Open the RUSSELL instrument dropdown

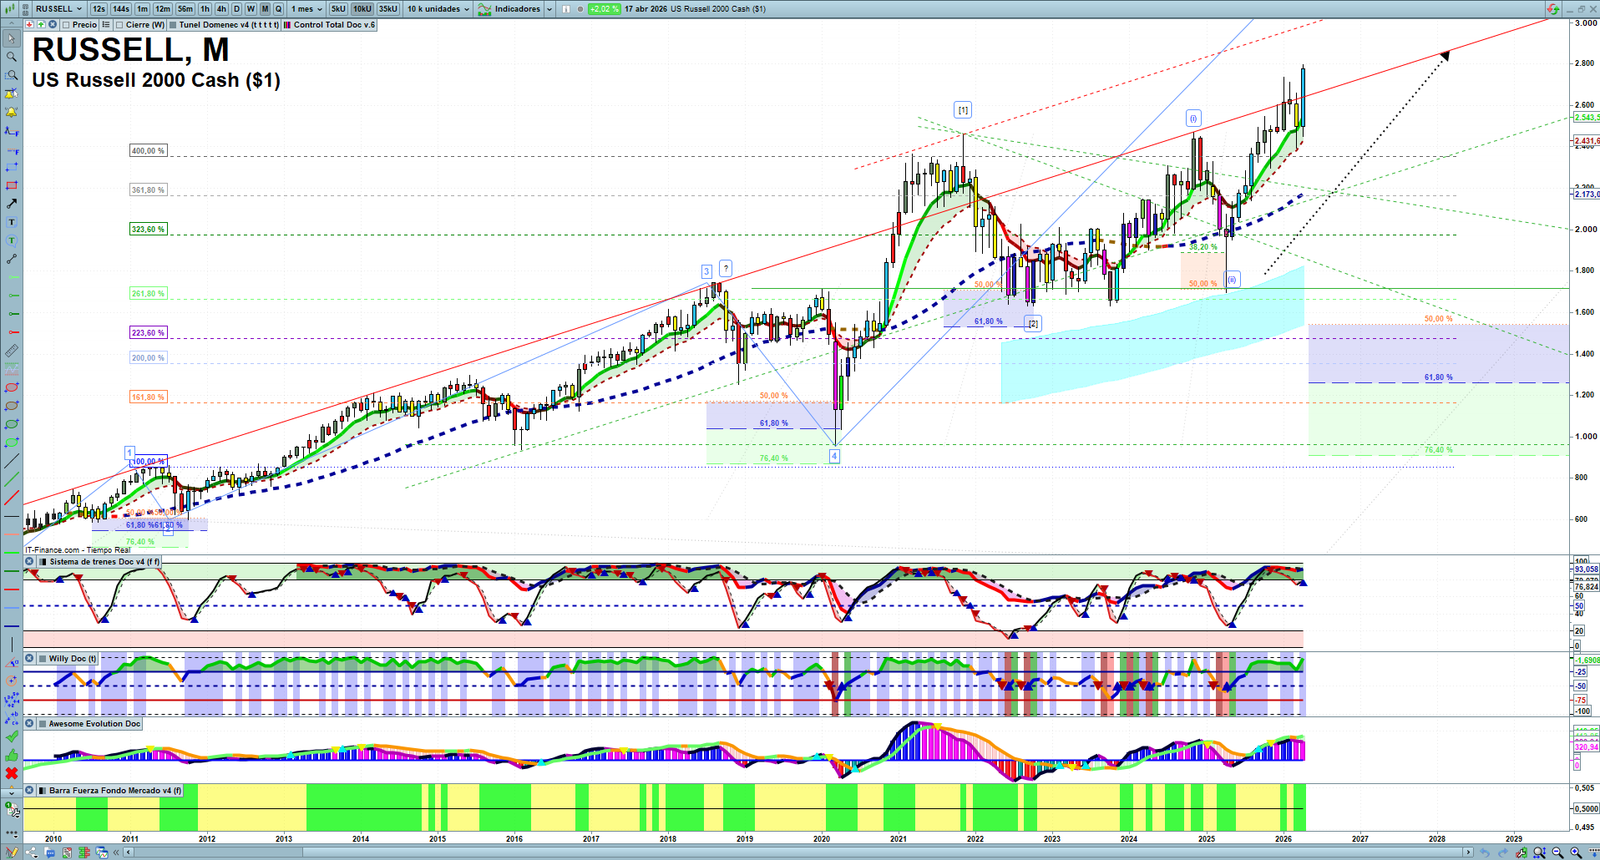(59, 9)
